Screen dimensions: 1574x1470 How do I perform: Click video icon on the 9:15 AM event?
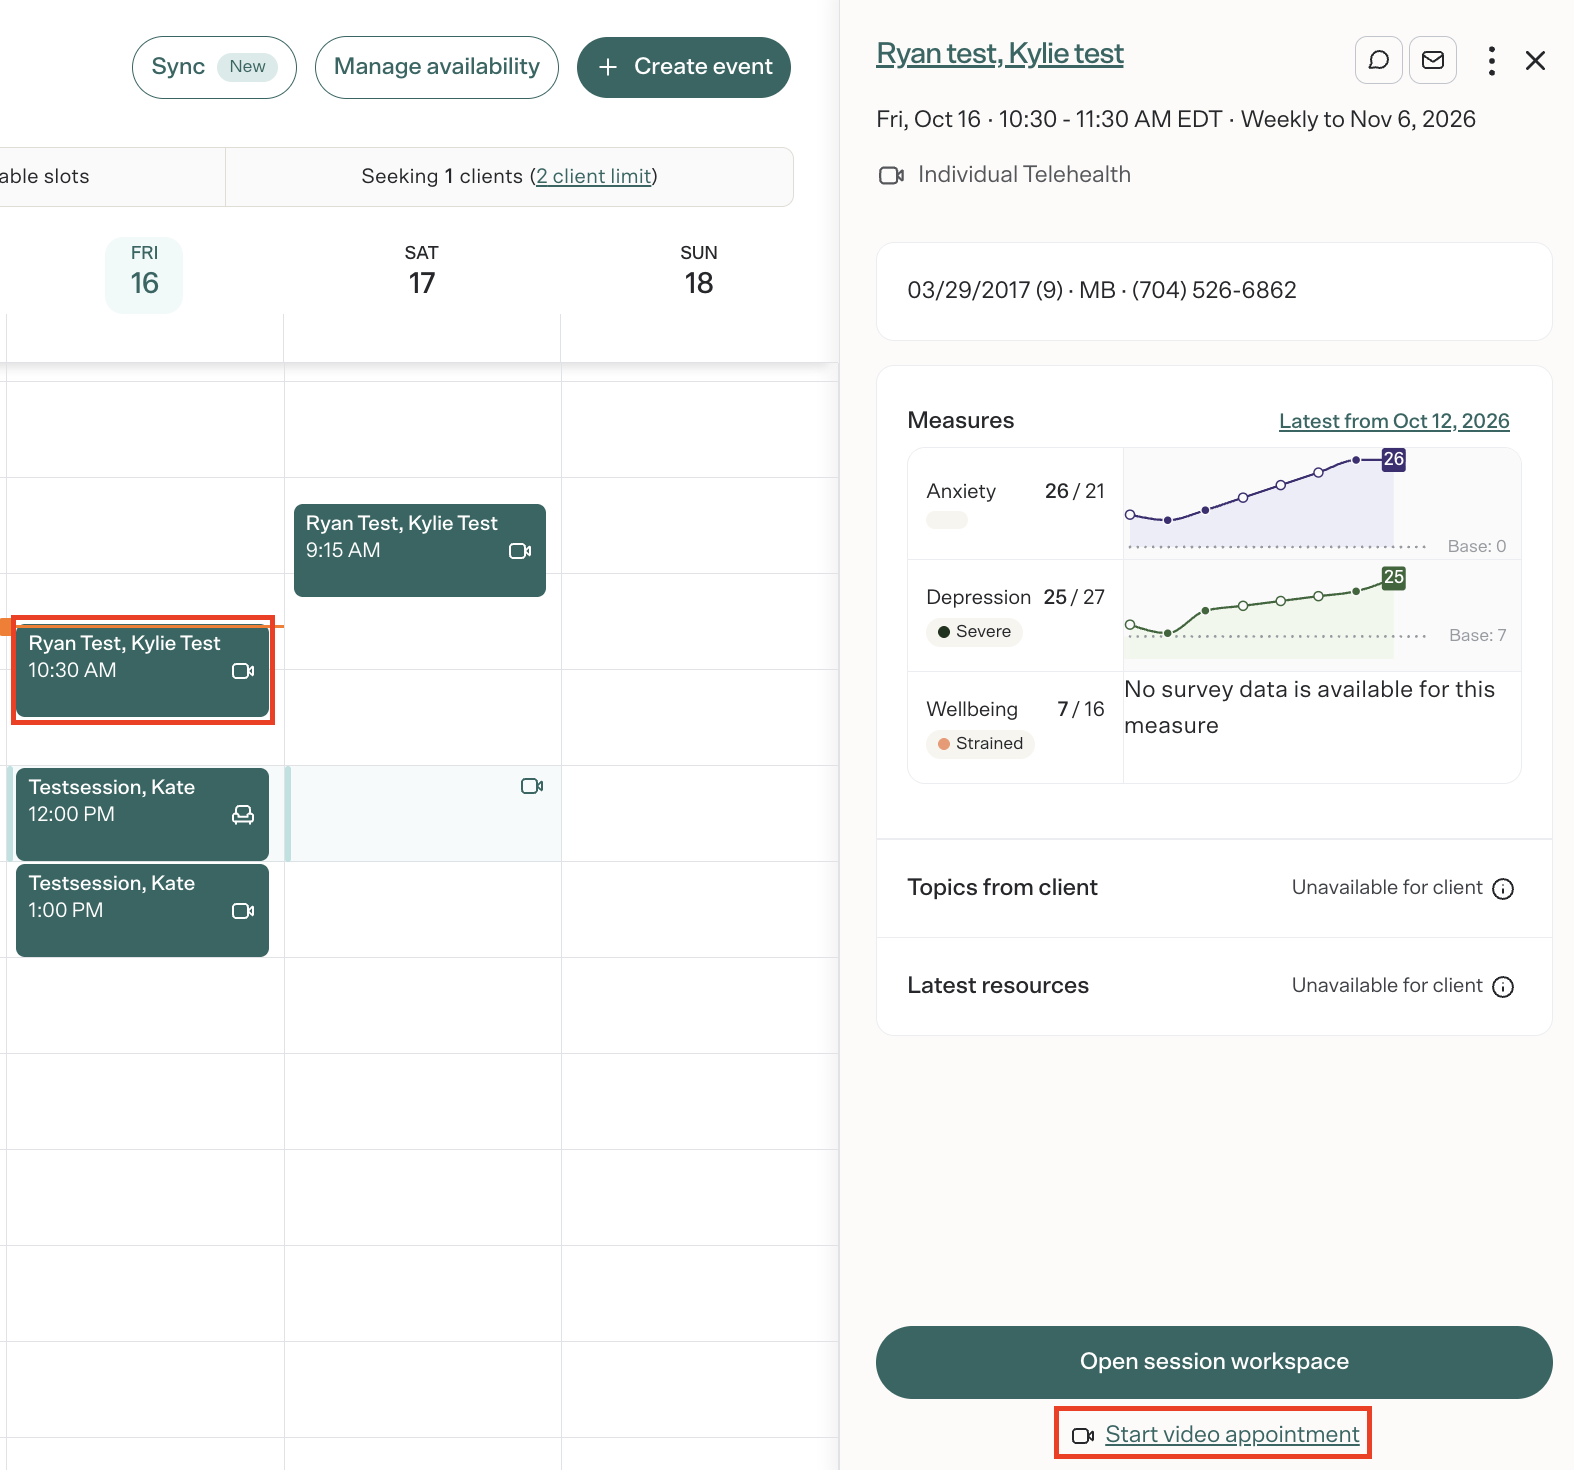tap(520, 551)
